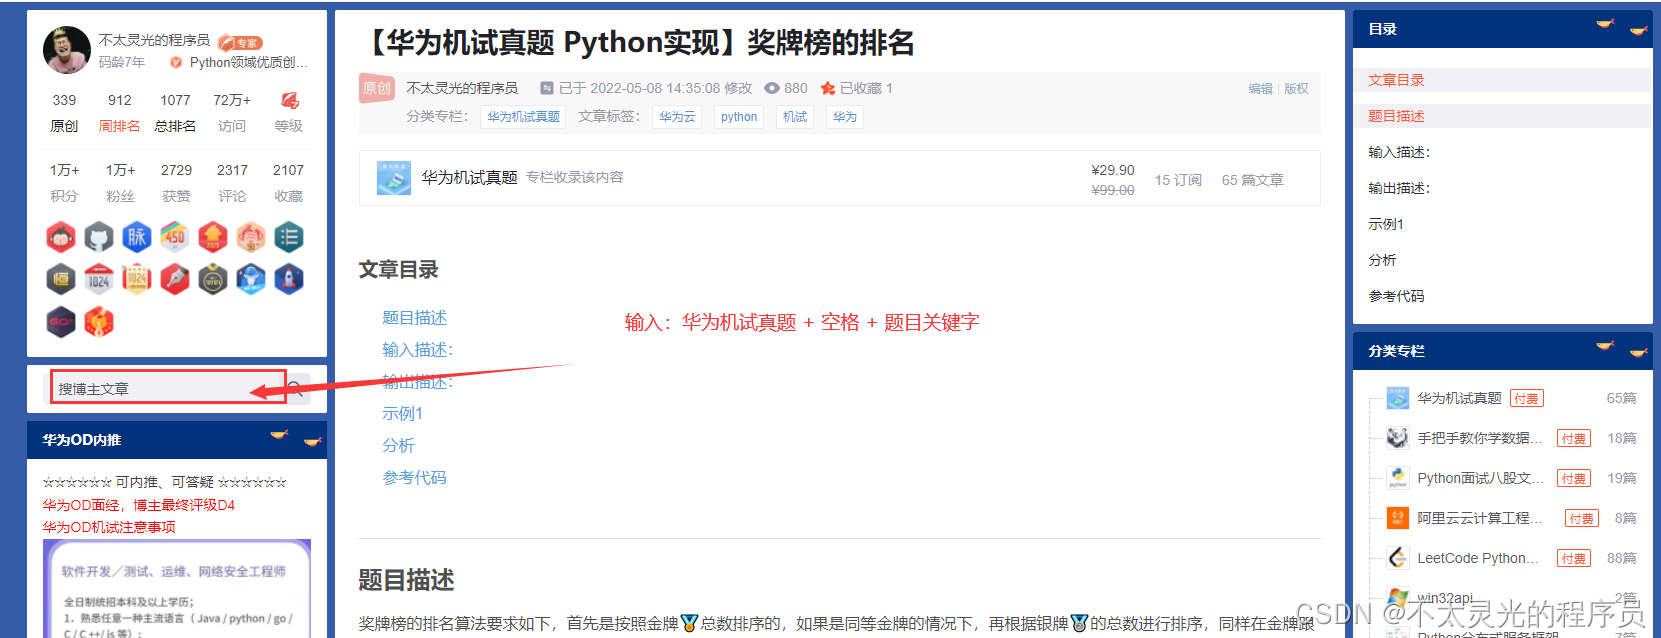Click the 15 订阅 subscription count
This screenshot has width=1661, height=638.
(1178, 180)
